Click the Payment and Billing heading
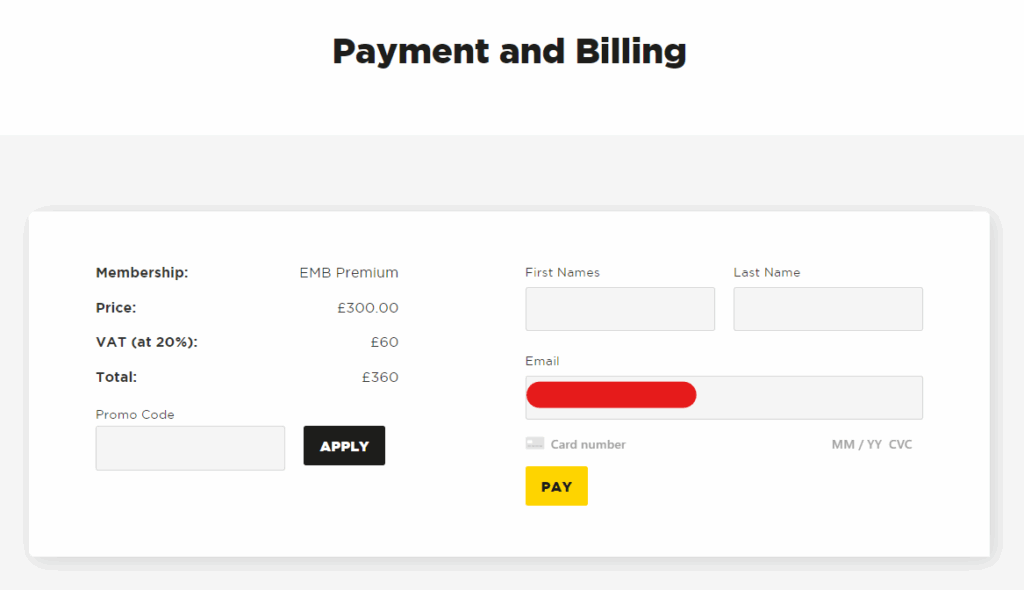This screenshot has height=590, width=1024. [x=509, y=52]
